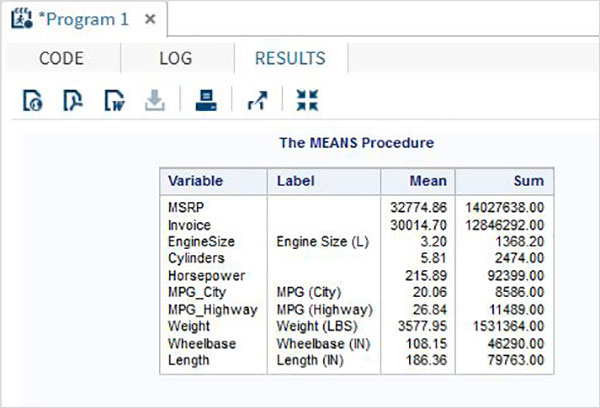
Task: Close the Program 1 tab
Action: (150, 19)
